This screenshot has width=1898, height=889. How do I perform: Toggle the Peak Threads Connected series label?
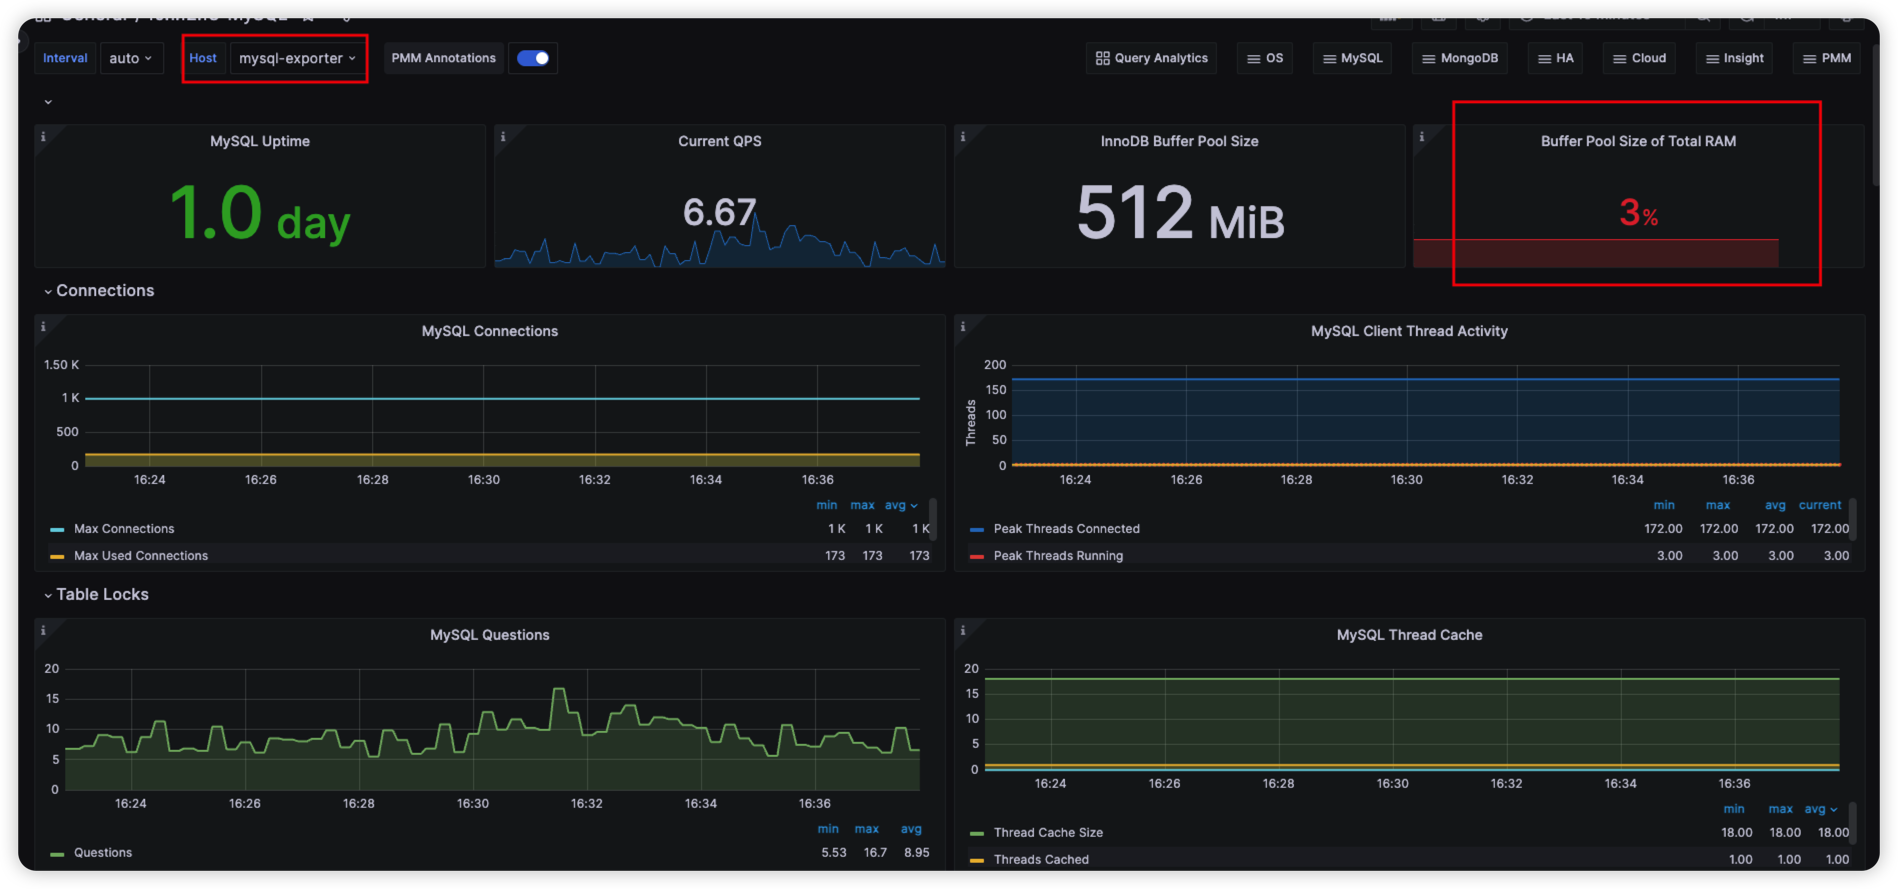1066,529
